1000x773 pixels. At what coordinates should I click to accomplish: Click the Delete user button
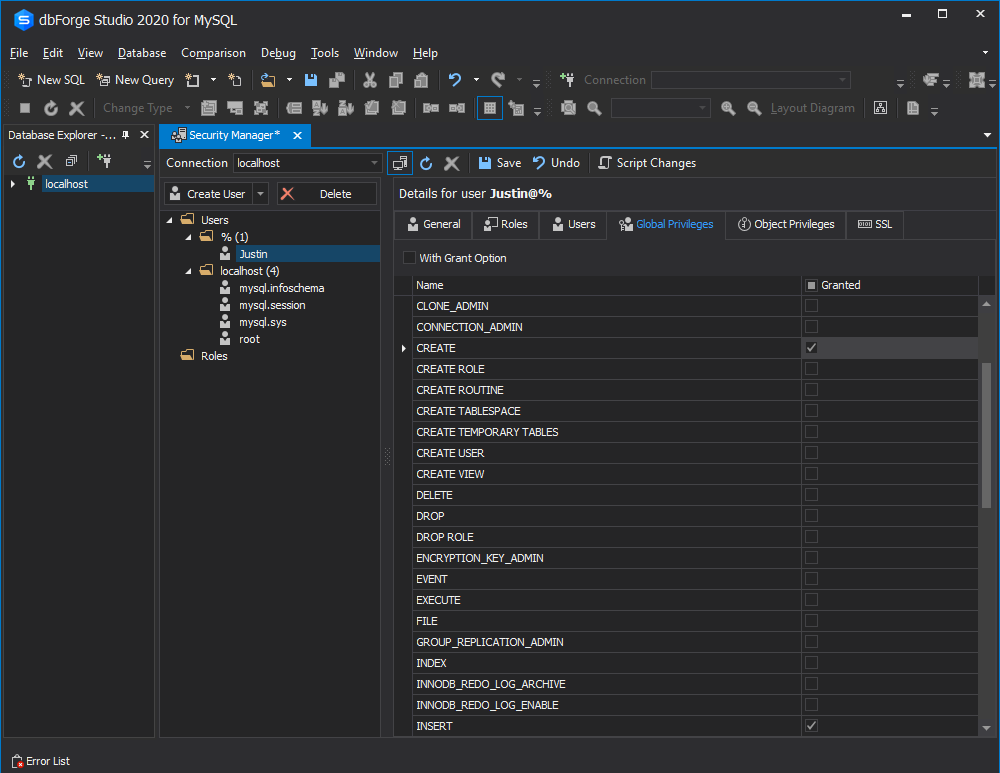click(327, 194)
